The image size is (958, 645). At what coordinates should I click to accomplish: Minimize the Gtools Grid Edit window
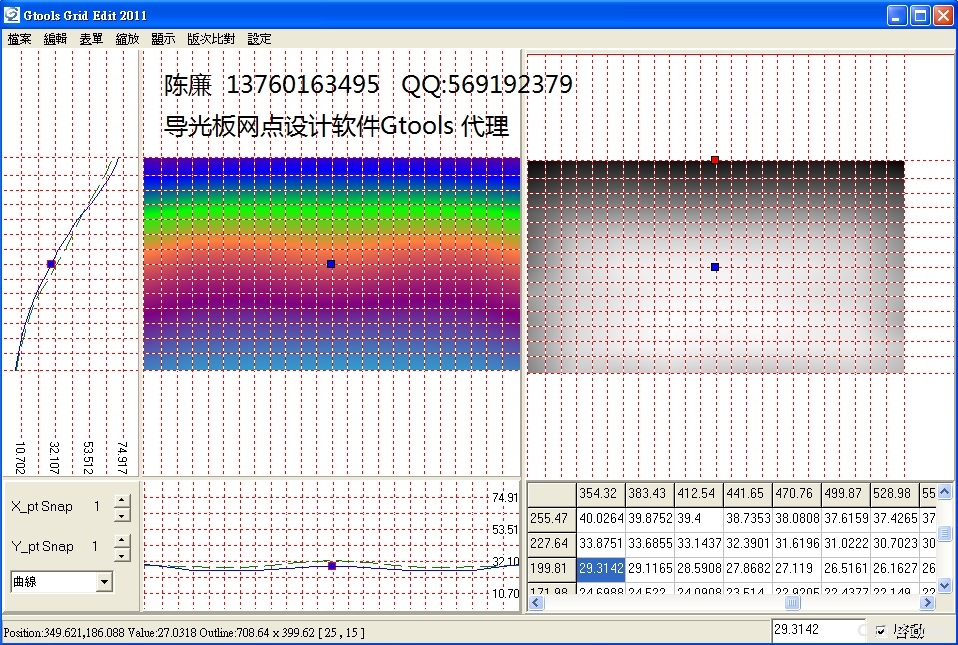click(x=897, y=15)
